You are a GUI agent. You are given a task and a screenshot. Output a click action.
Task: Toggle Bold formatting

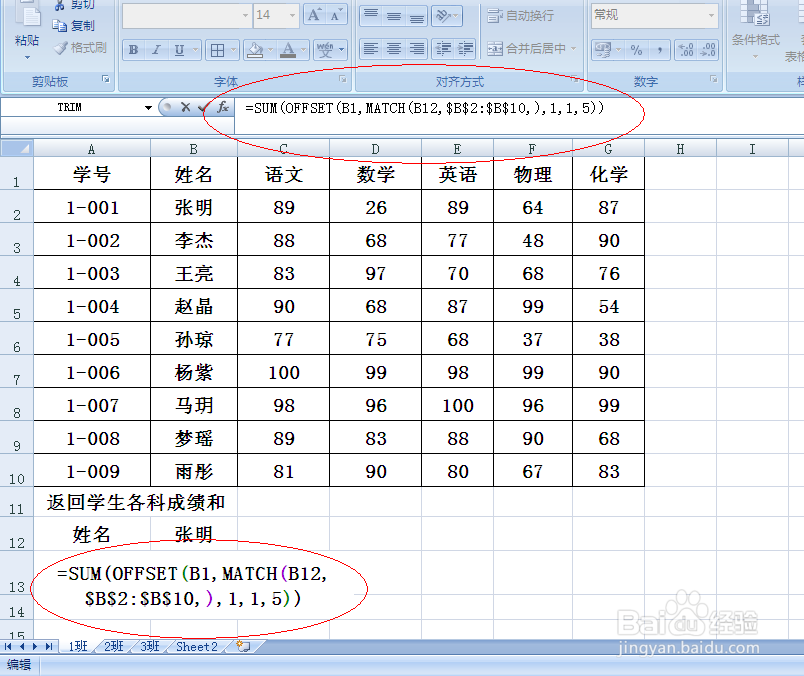(x=132, y=49)
